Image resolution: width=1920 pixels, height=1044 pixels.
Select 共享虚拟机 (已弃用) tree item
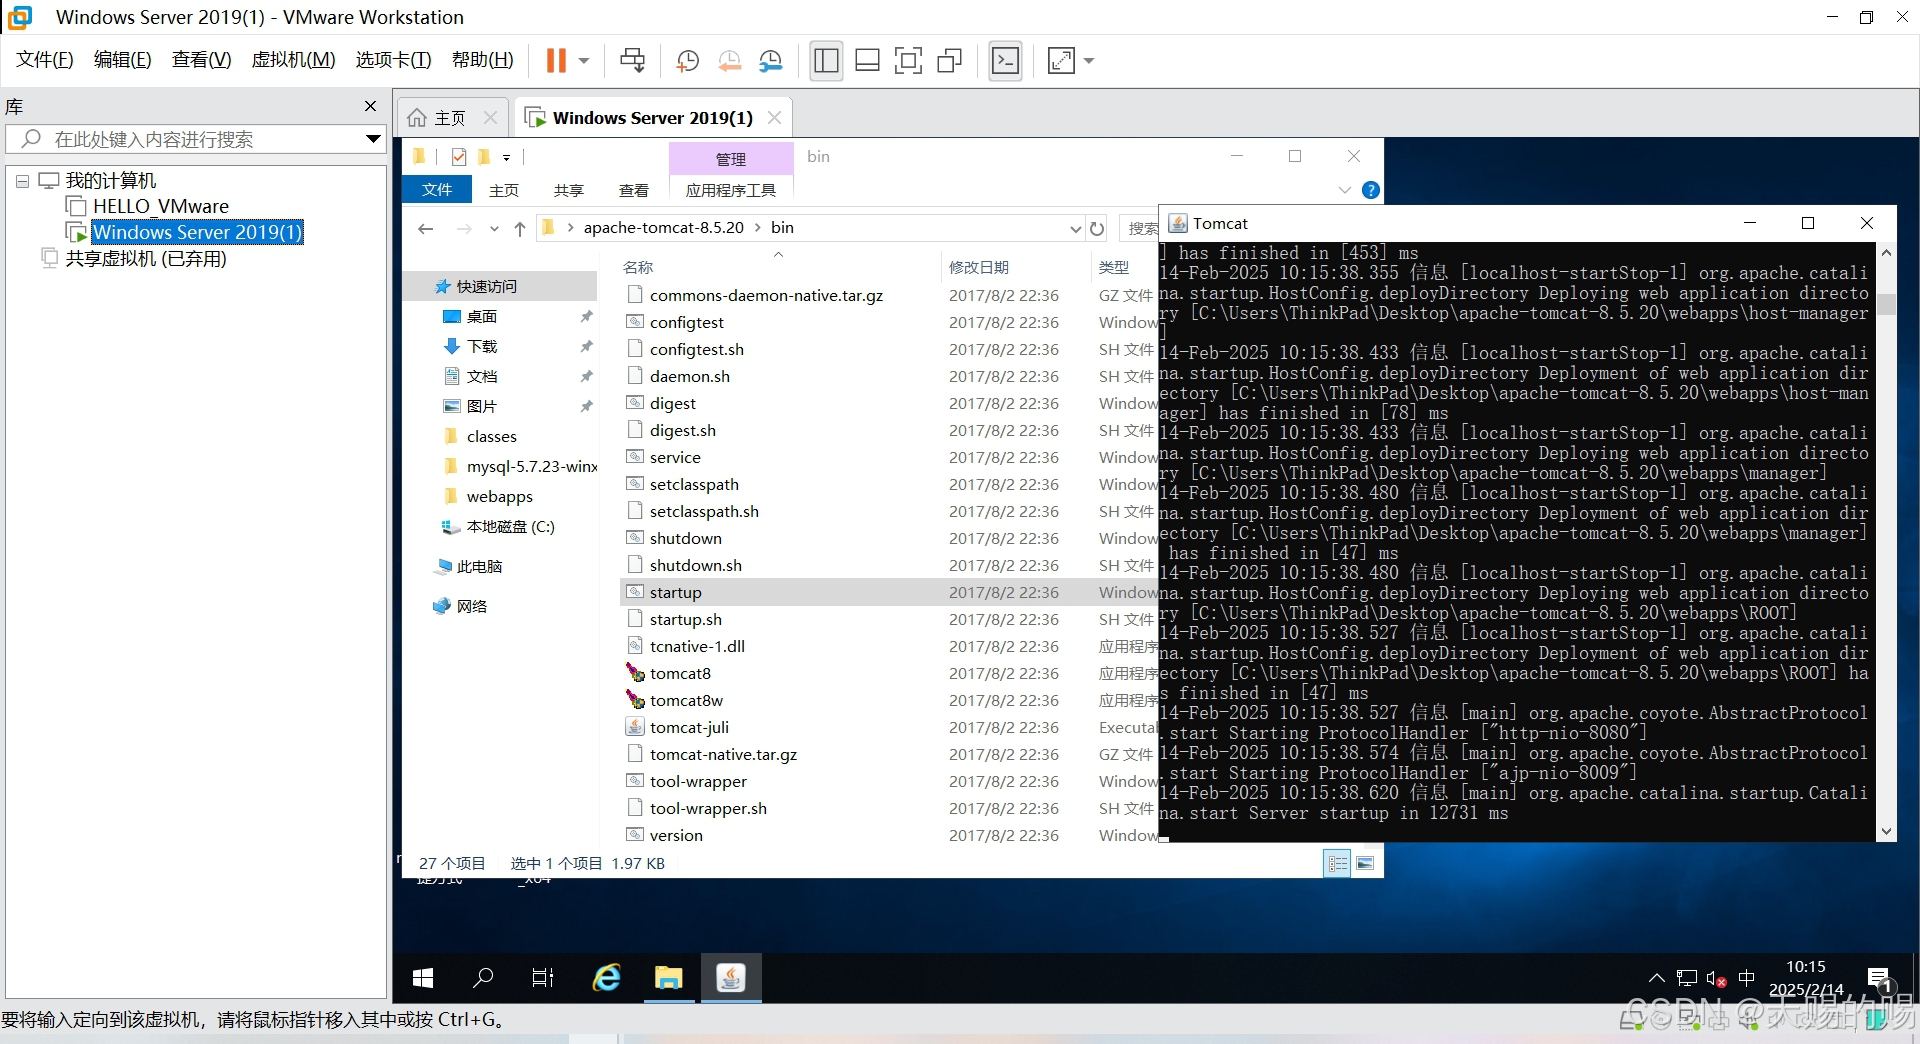[x=146, y=259]
